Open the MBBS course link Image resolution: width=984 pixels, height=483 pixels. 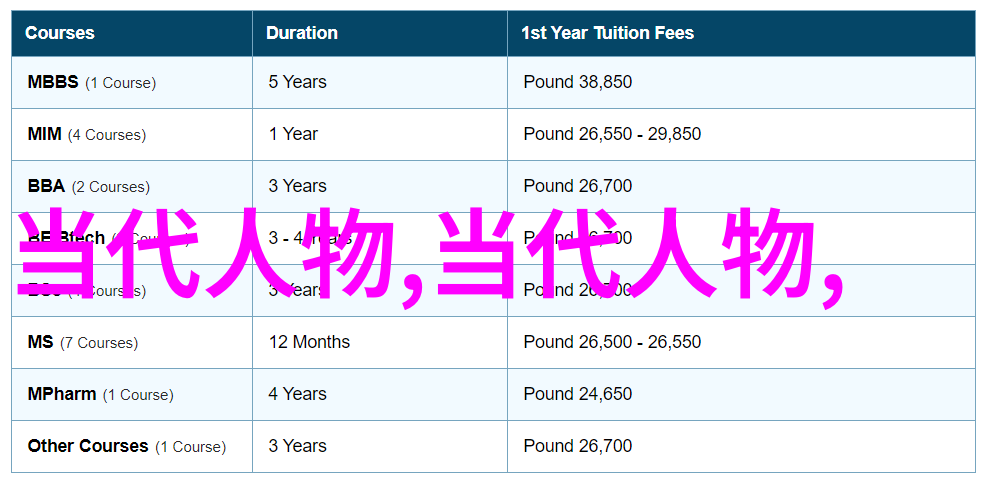point(53,82)
